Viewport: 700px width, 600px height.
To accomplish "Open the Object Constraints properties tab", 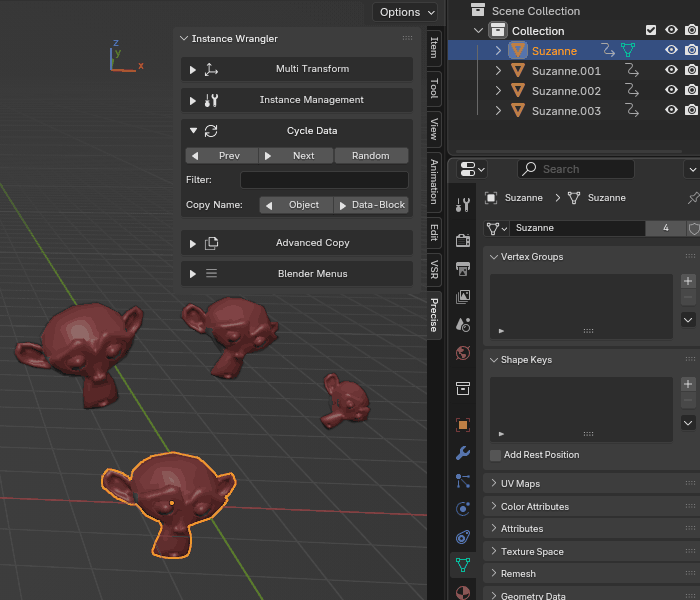I will point(463,537).
